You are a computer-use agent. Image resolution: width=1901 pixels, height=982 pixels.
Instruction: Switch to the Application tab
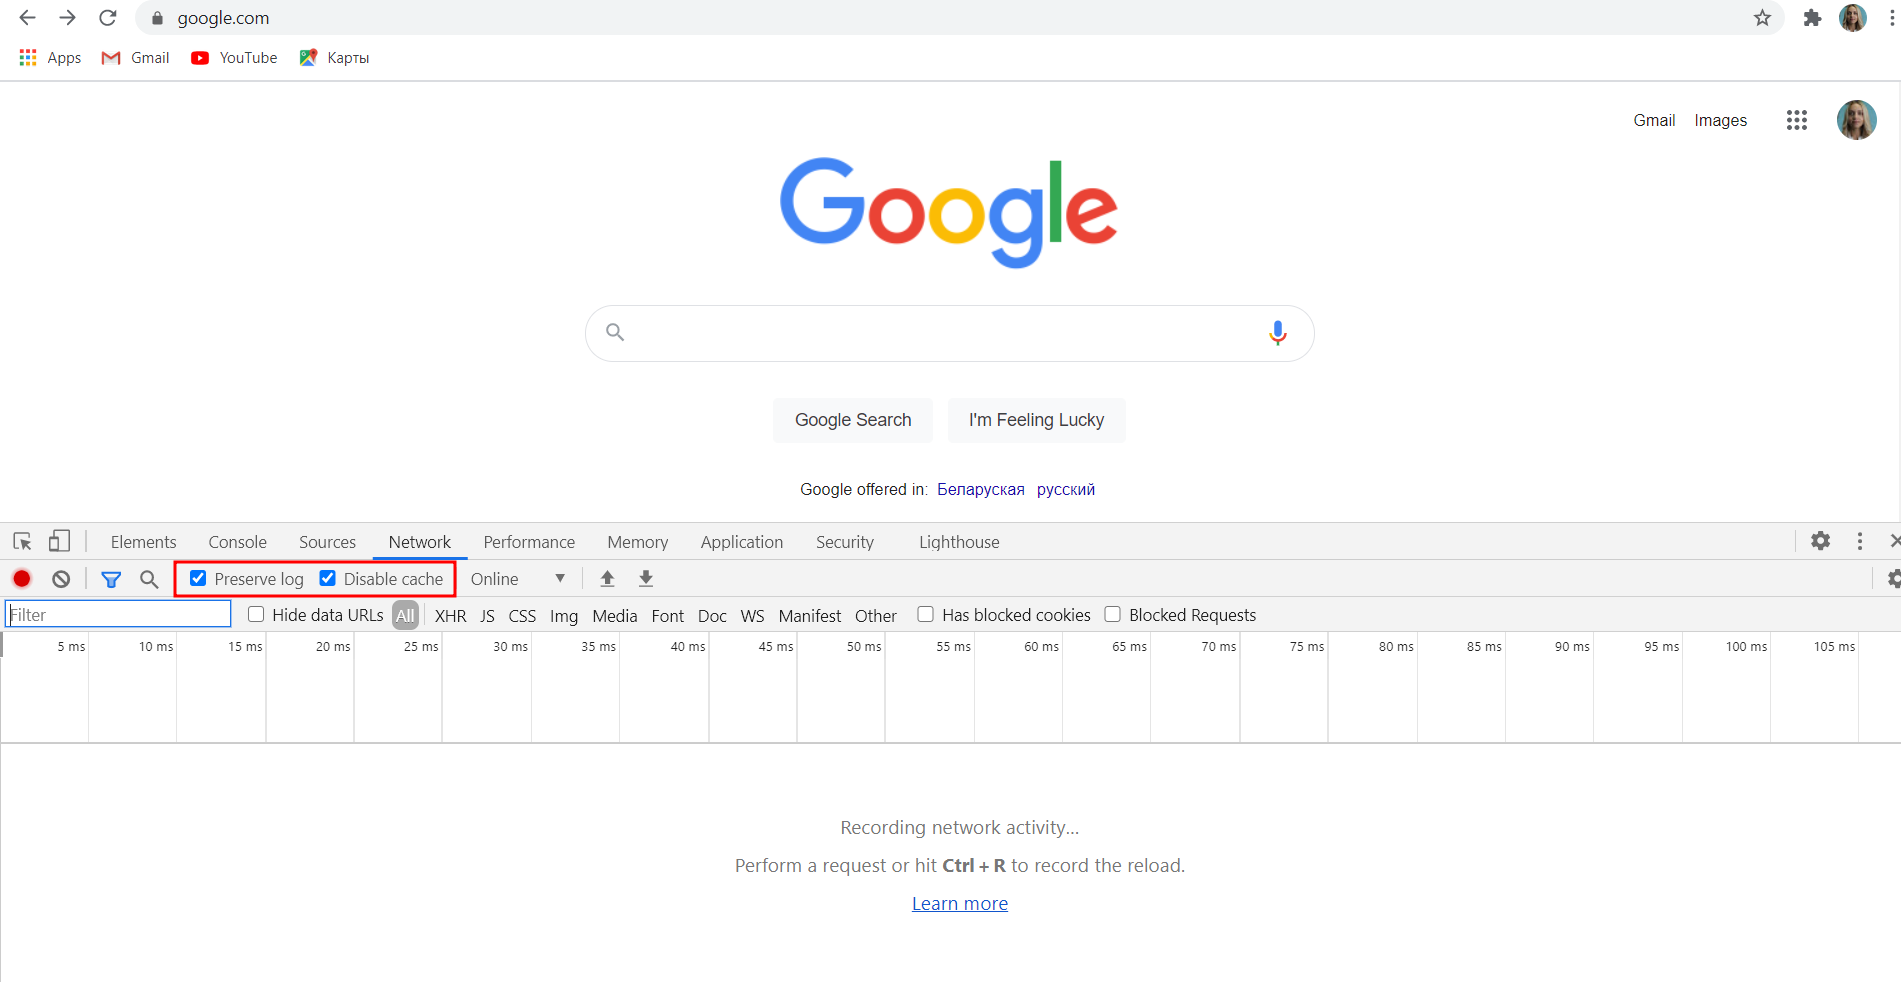coord(742,542)
